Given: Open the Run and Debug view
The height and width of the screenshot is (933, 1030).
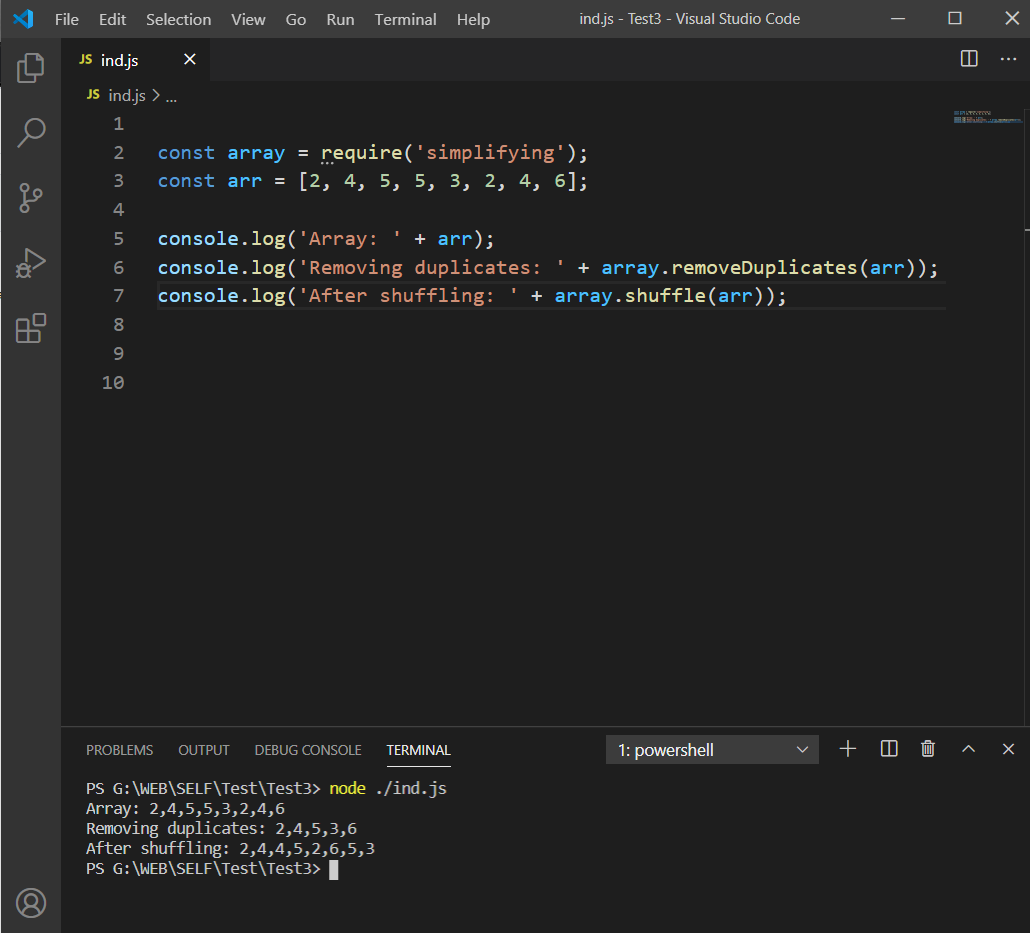Looking at the screenshot, I should (x=31, y=263).
